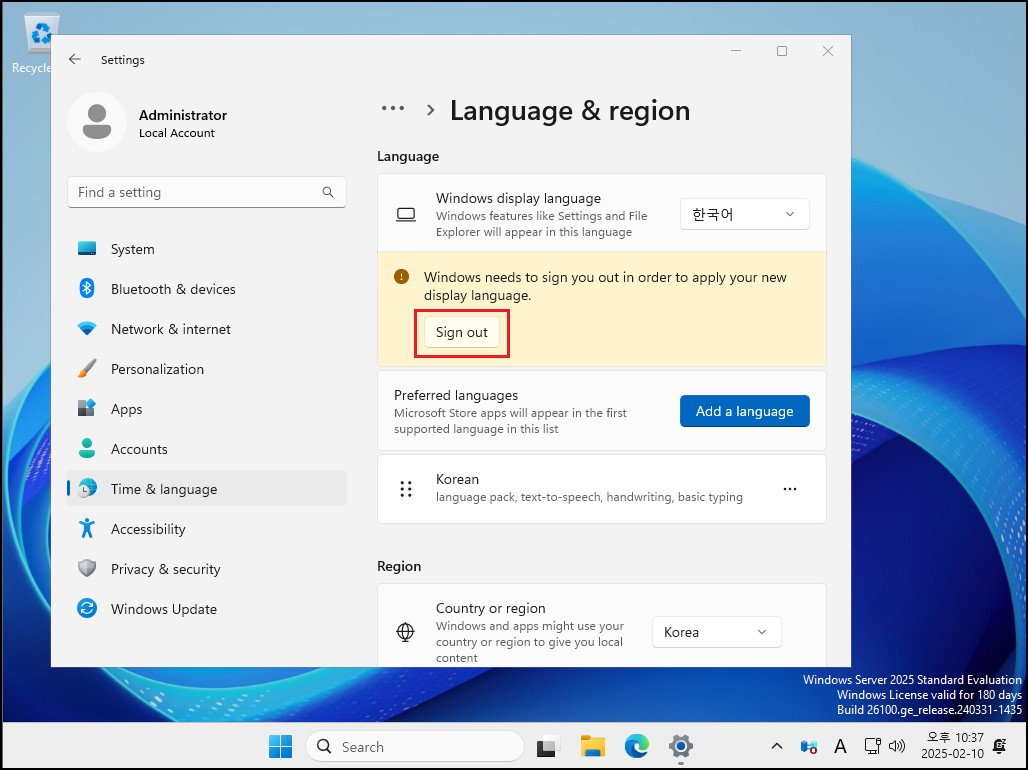1028x770 pixels.
Task: Click the Wi-Fi network icon
Action: pos(87,329)
